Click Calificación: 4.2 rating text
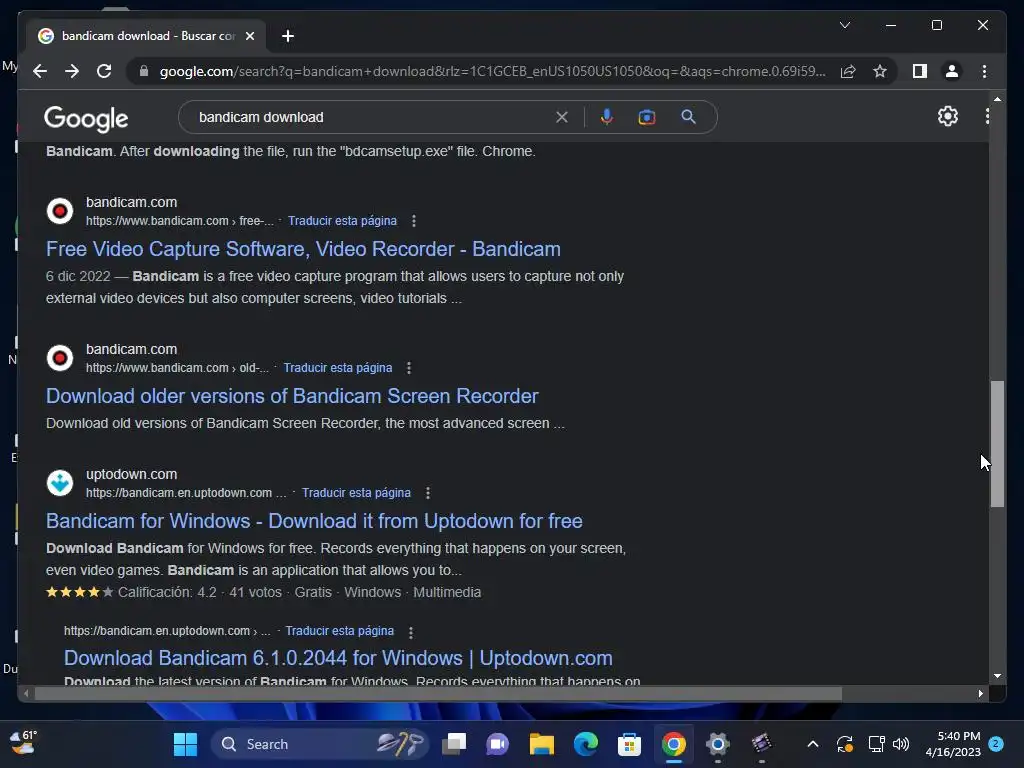Screen dimensions: 1024x768 tap(167, 592)
